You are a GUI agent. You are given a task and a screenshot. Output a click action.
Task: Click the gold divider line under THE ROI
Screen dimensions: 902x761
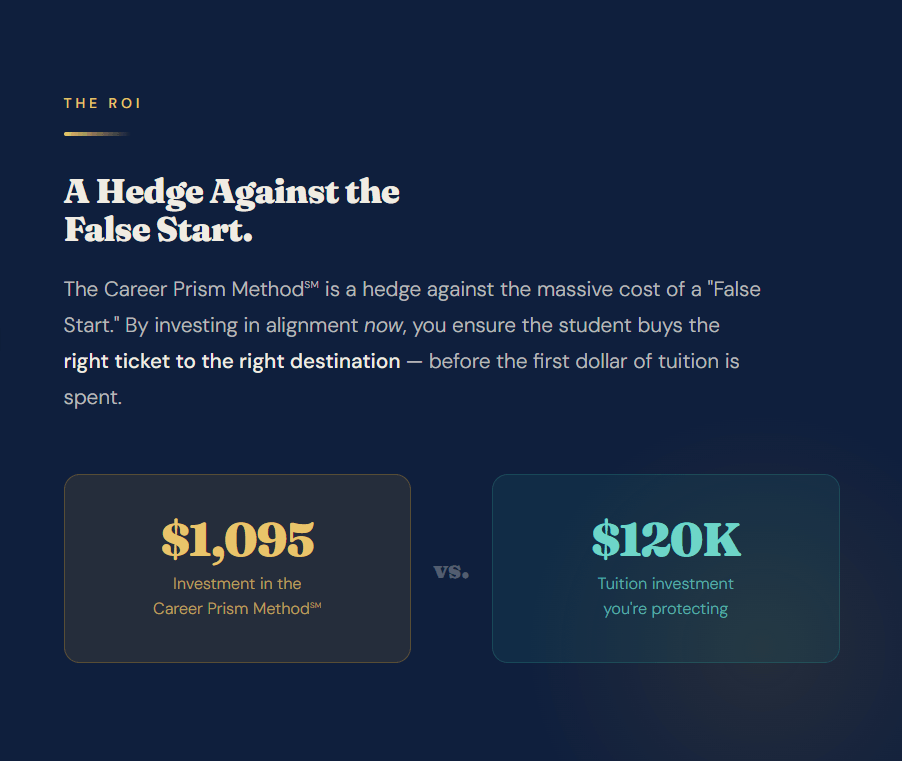(x=96, y=133)
